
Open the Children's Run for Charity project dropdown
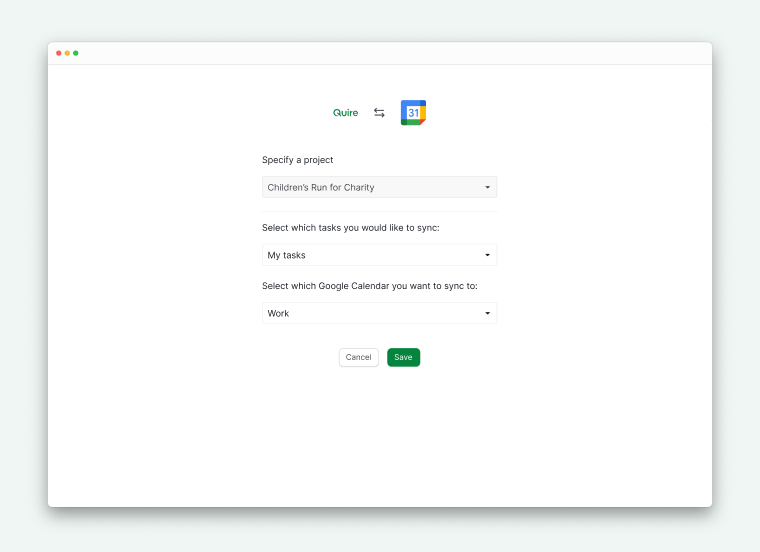click(x=380, y=187)
